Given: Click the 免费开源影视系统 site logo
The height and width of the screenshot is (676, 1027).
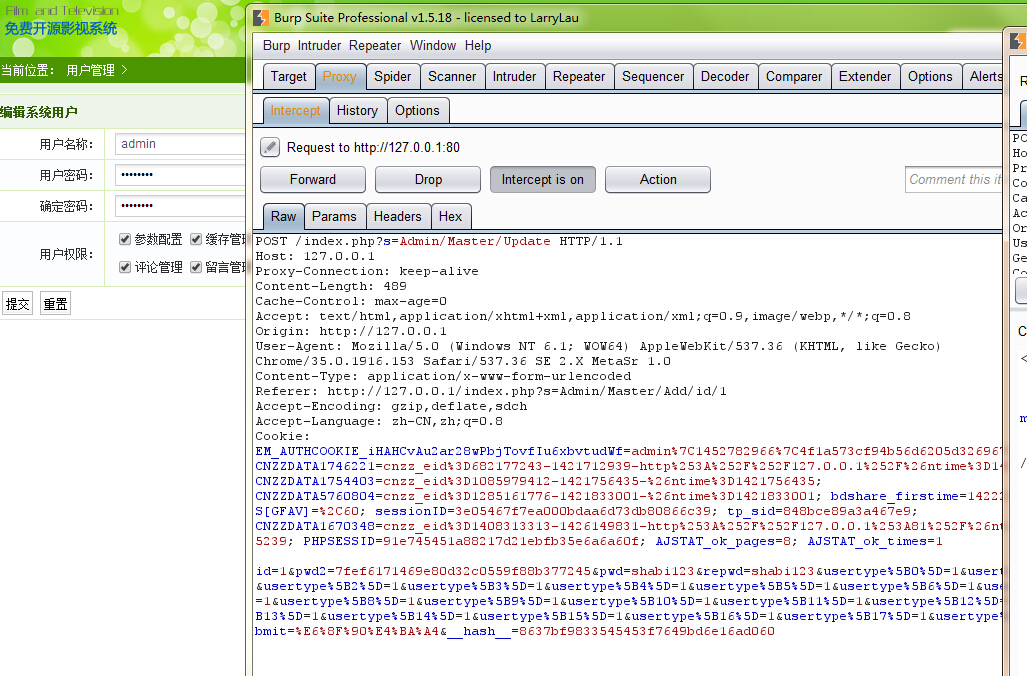Looking at the screenshot, I should [61, 28].
